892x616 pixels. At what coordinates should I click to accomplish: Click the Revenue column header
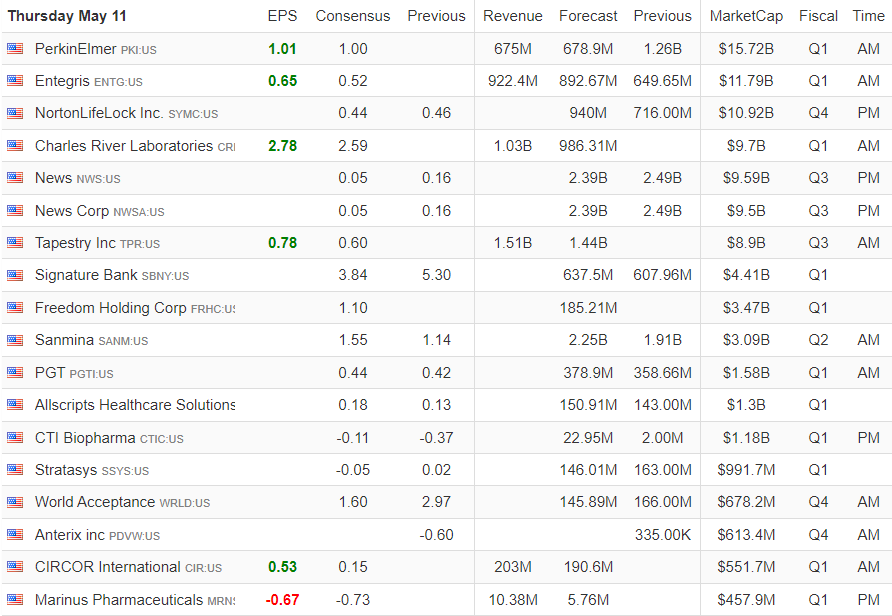513,16
